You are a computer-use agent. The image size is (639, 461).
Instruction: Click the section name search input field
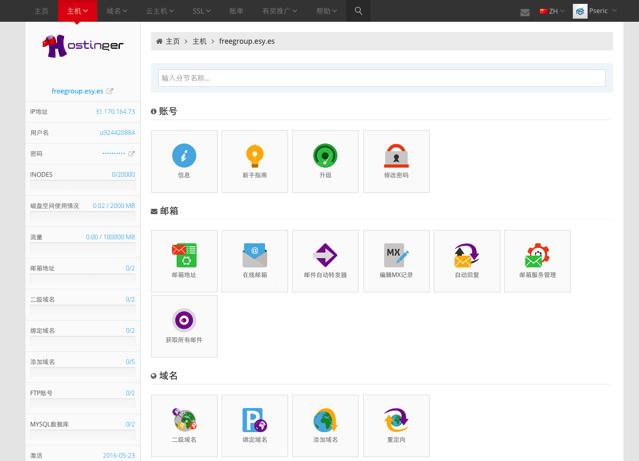point(382,77)
